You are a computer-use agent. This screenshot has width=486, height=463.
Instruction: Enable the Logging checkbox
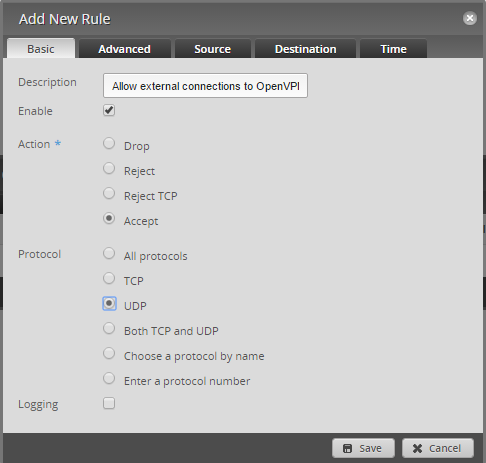[x=109, y=403]
